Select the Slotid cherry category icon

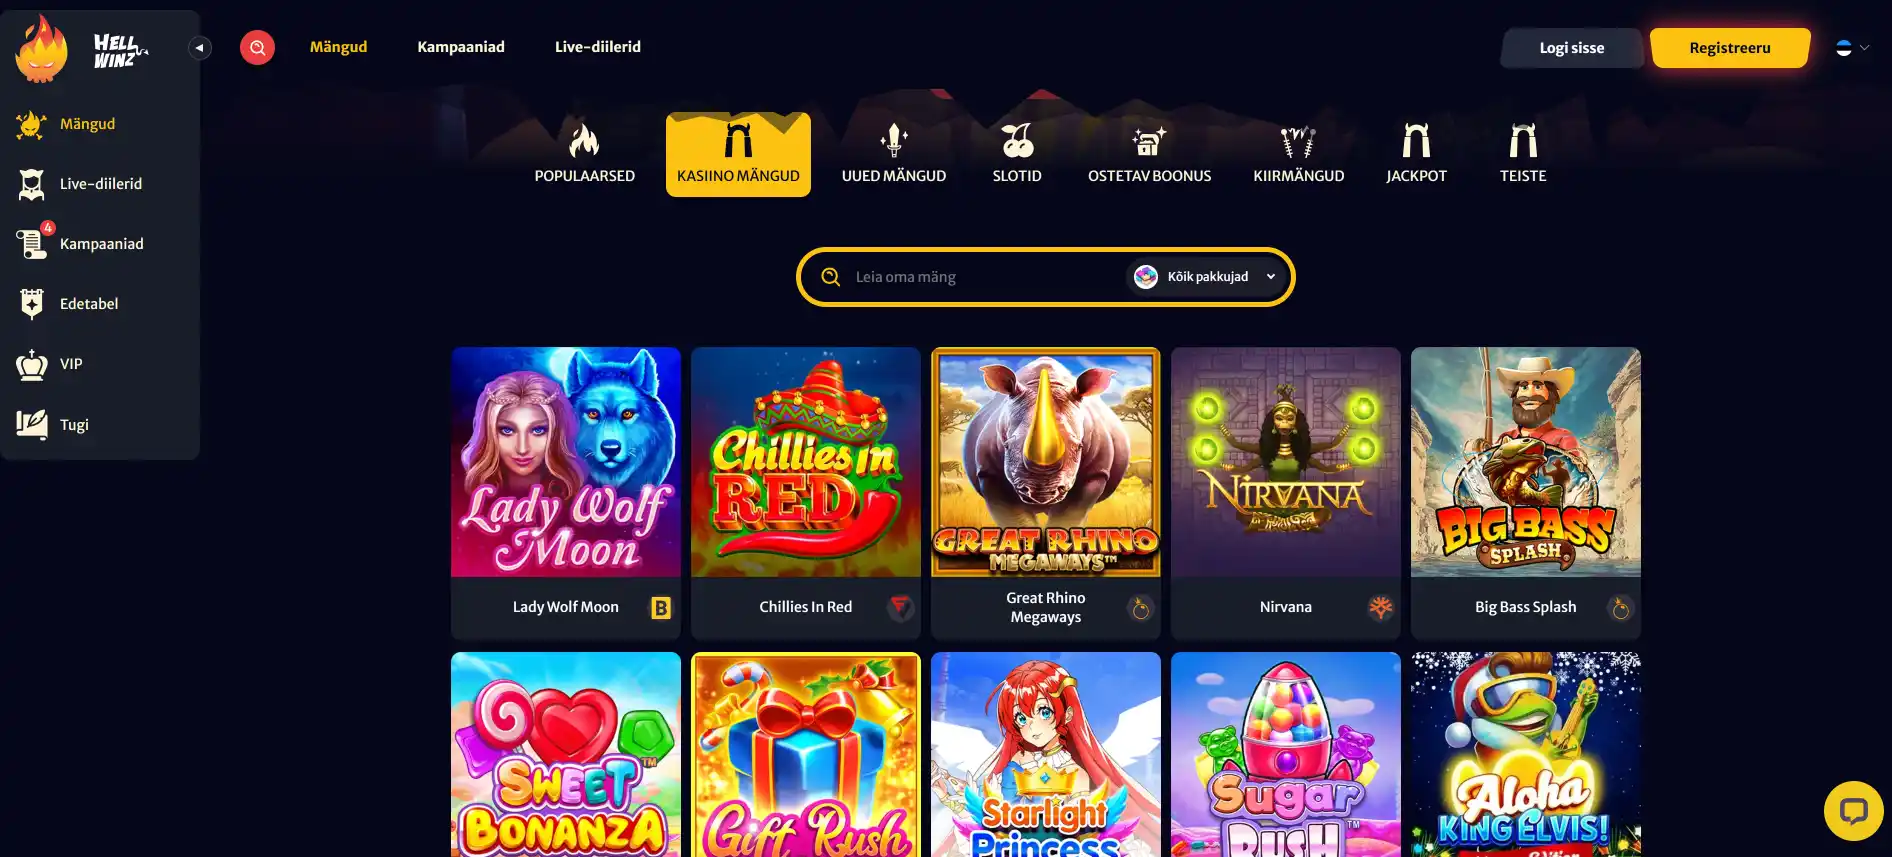(x=1017, y=141)
